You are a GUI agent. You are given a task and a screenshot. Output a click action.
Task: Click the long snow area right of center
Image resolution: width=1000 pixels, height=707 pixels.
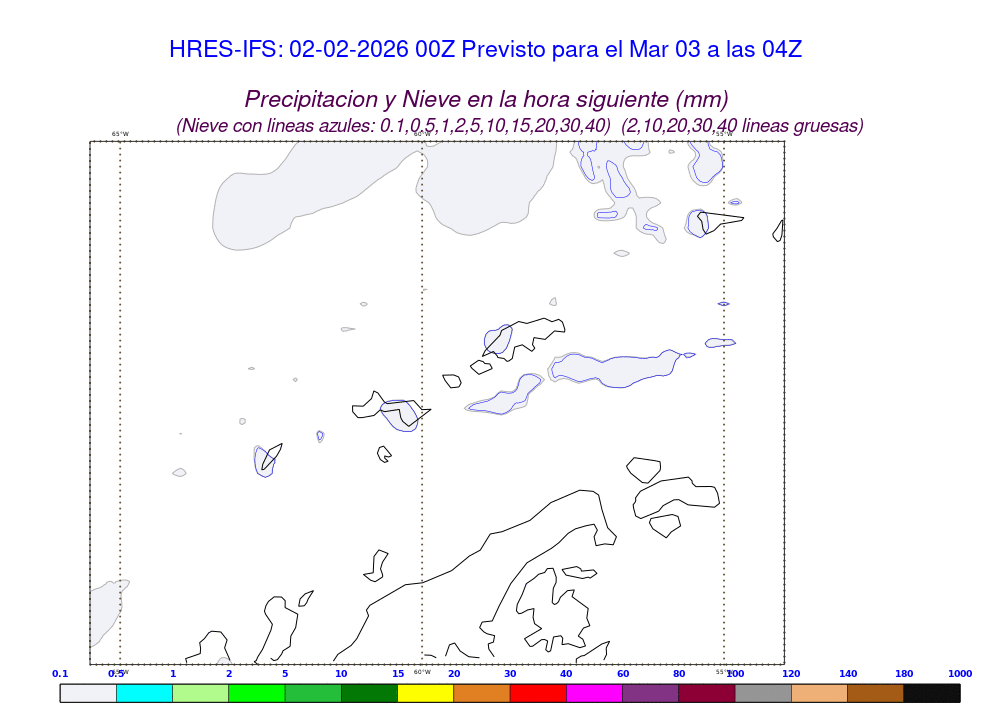pyautogui.click(x=610, y=369)
